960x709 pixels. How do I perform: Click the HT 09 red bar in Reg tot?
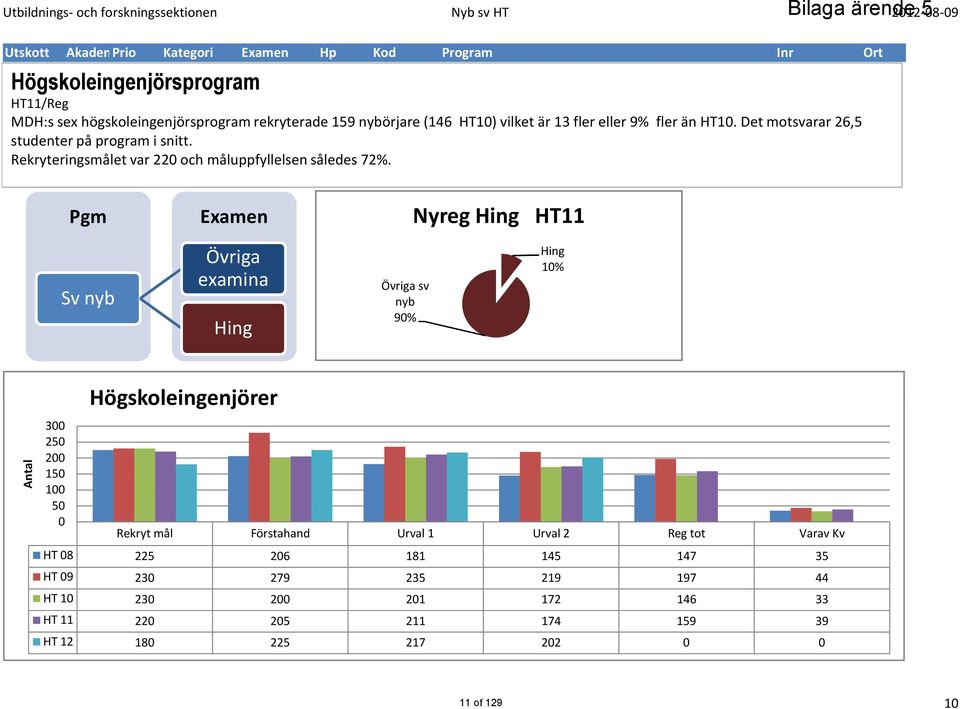click(x=666, y=490)
